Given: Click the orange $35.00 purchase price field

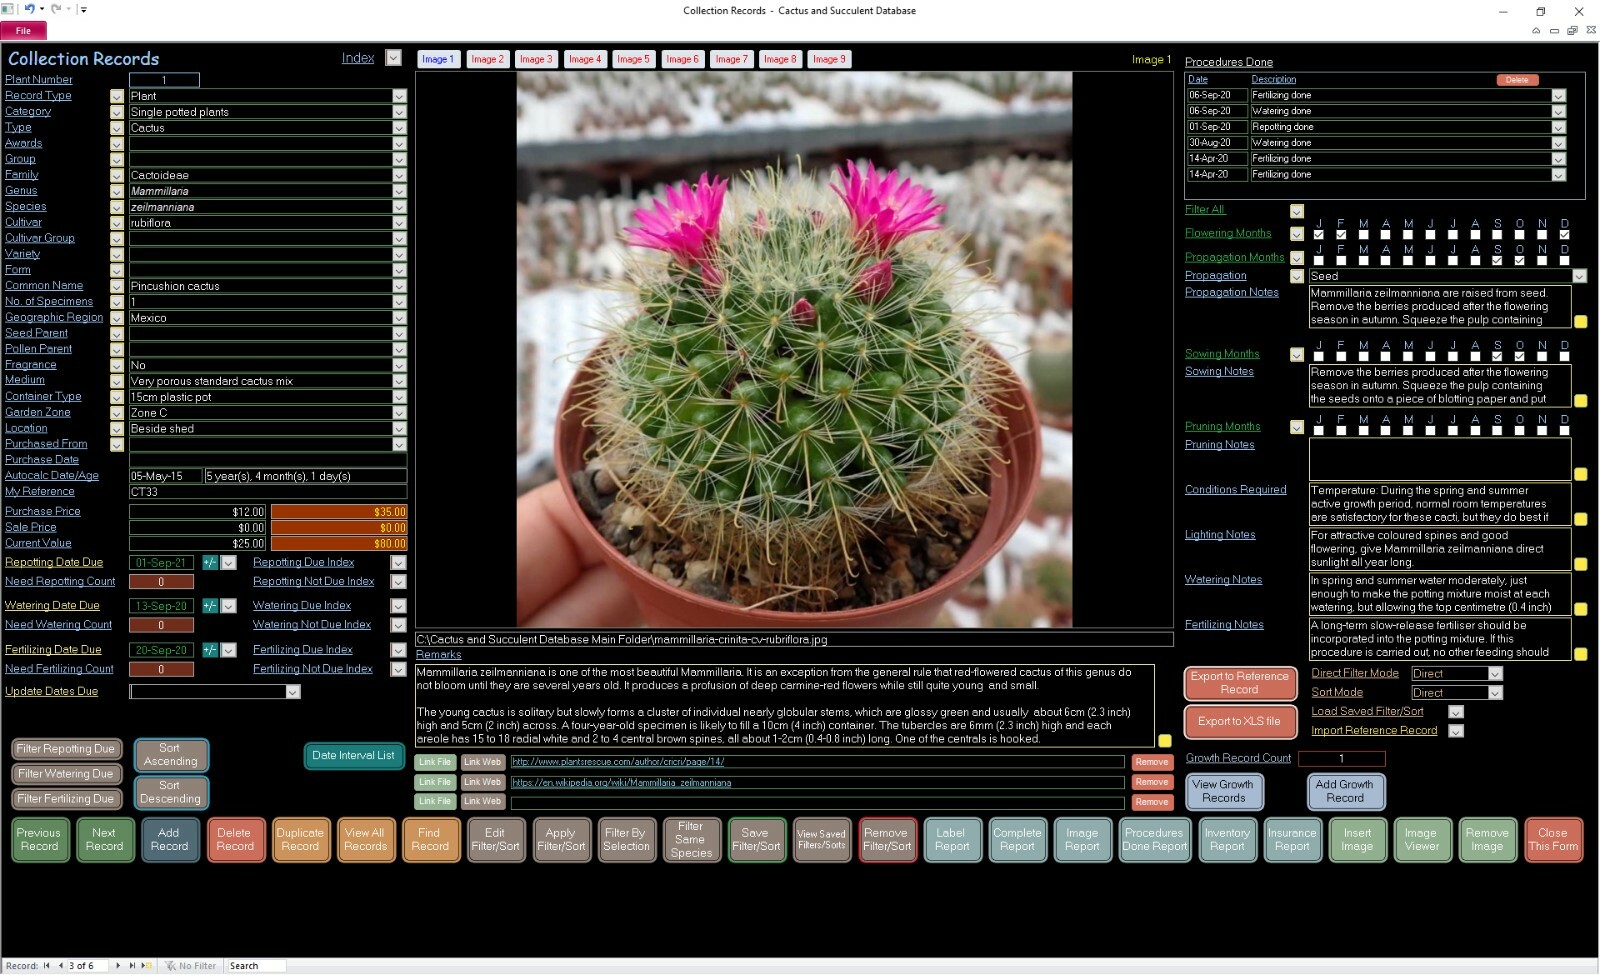Looking at the screenshot, I should point(339,512).
